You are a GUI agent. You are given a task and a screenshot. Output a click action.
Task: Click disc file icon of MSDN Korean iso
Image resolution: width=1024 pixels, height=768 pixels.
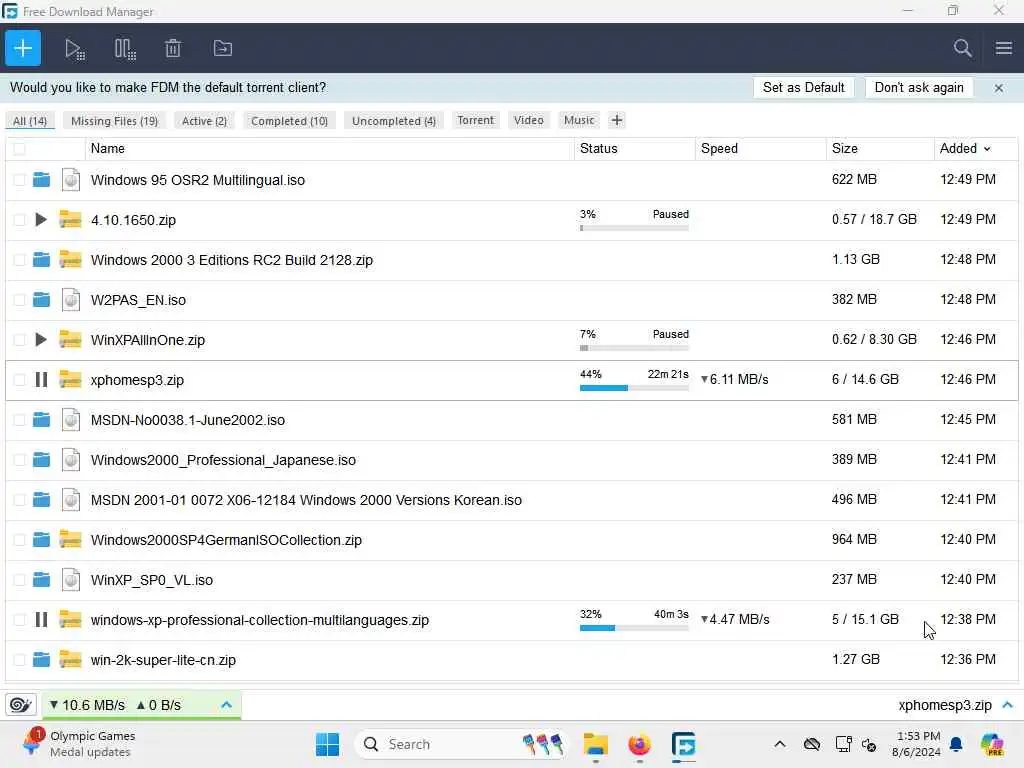point(71,500)
